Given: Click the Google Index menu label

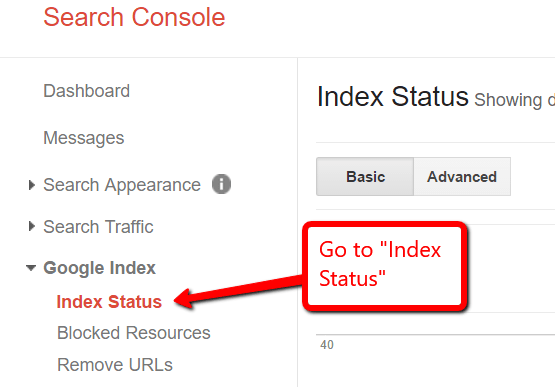Looking at the screenshot, I should [99, 268].
